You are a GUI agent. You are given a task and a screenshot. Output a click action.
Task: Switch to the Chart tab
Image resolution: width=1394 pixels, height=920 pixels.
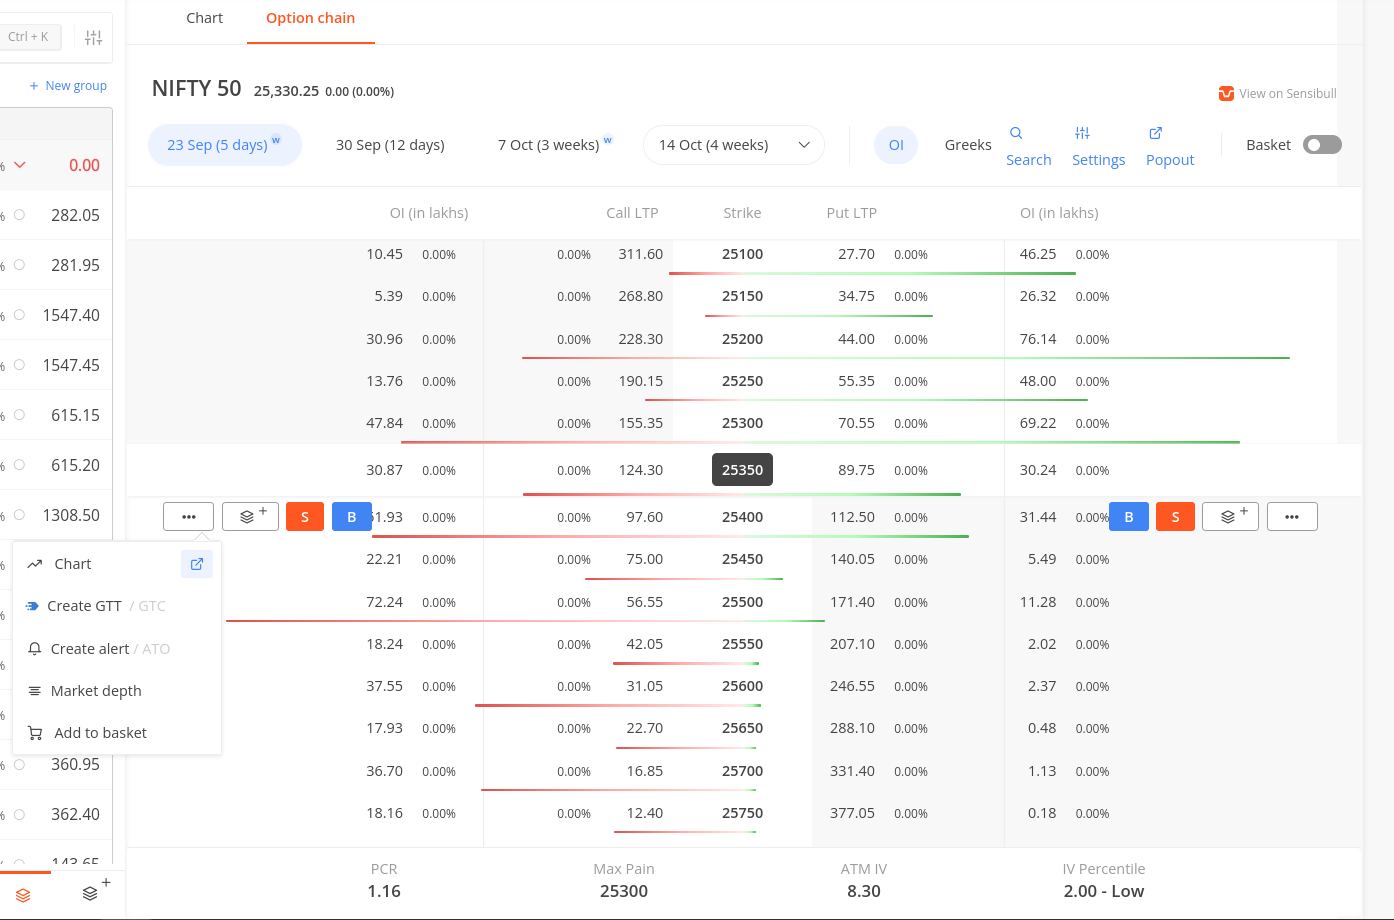coord(204,18)
